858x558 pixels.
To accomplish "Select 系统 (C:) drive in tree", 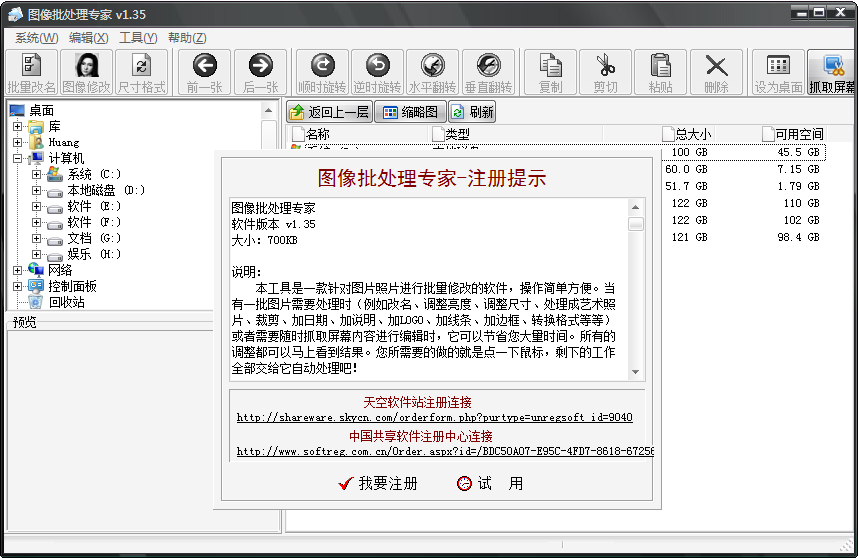I will (94, 175).
